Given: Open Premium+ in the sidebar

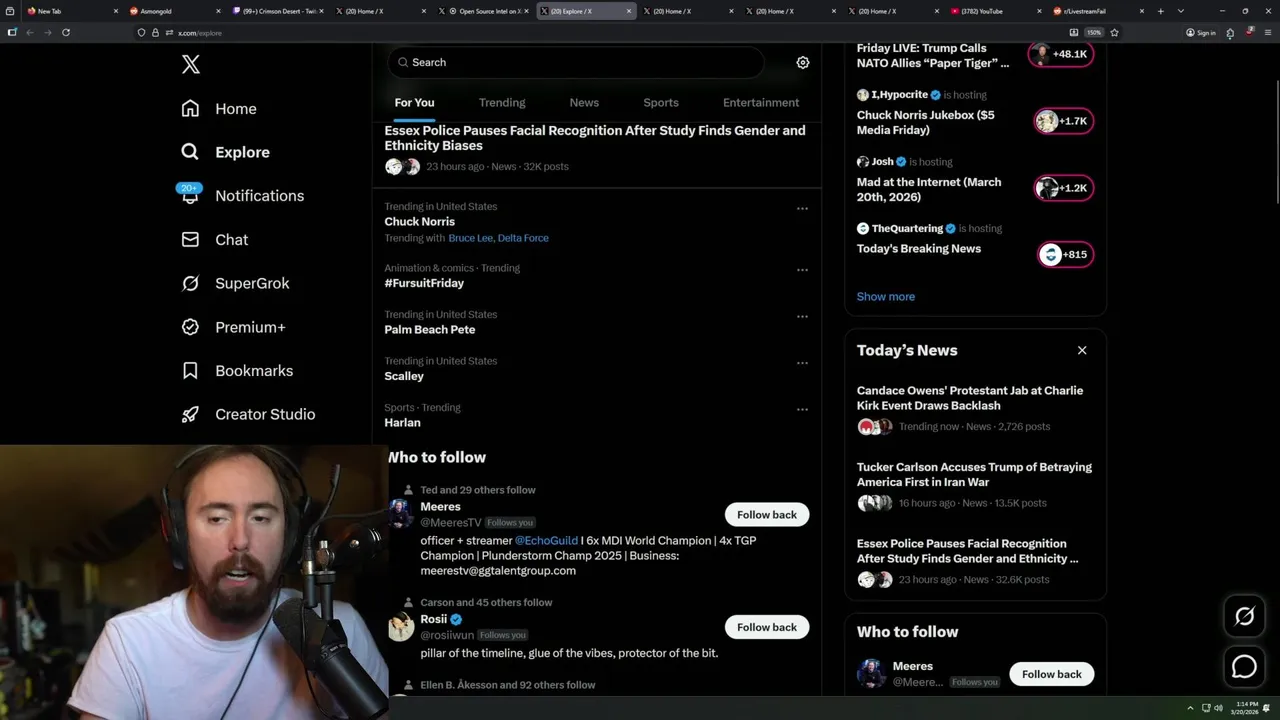Looking at the screenshot, I should [233, 327].
